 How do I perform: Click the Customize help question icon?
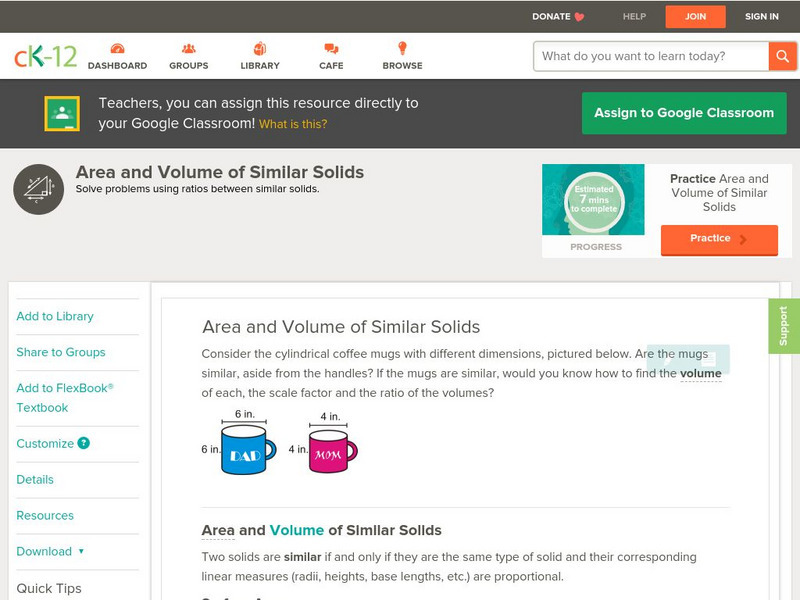click(84, 443)
